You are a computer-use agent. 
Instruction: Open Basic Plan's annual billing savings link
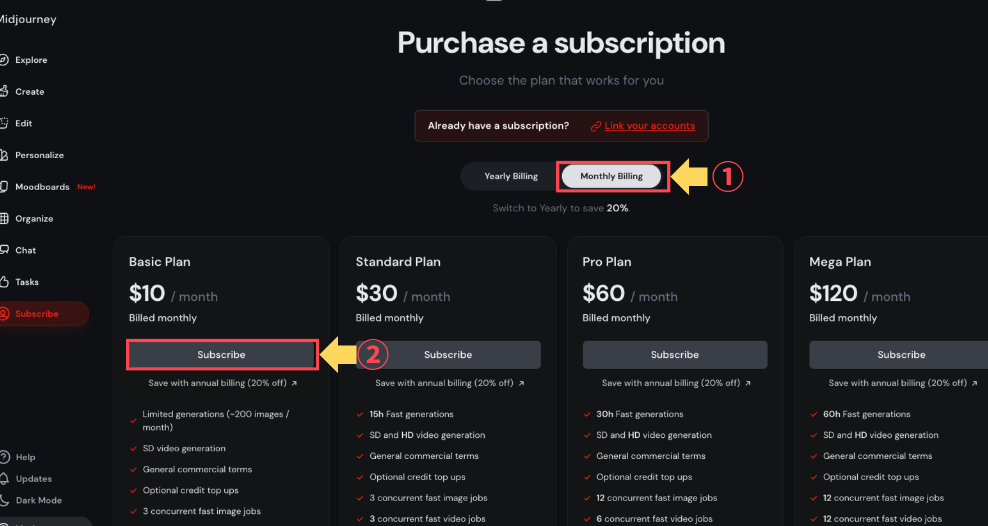221,383
